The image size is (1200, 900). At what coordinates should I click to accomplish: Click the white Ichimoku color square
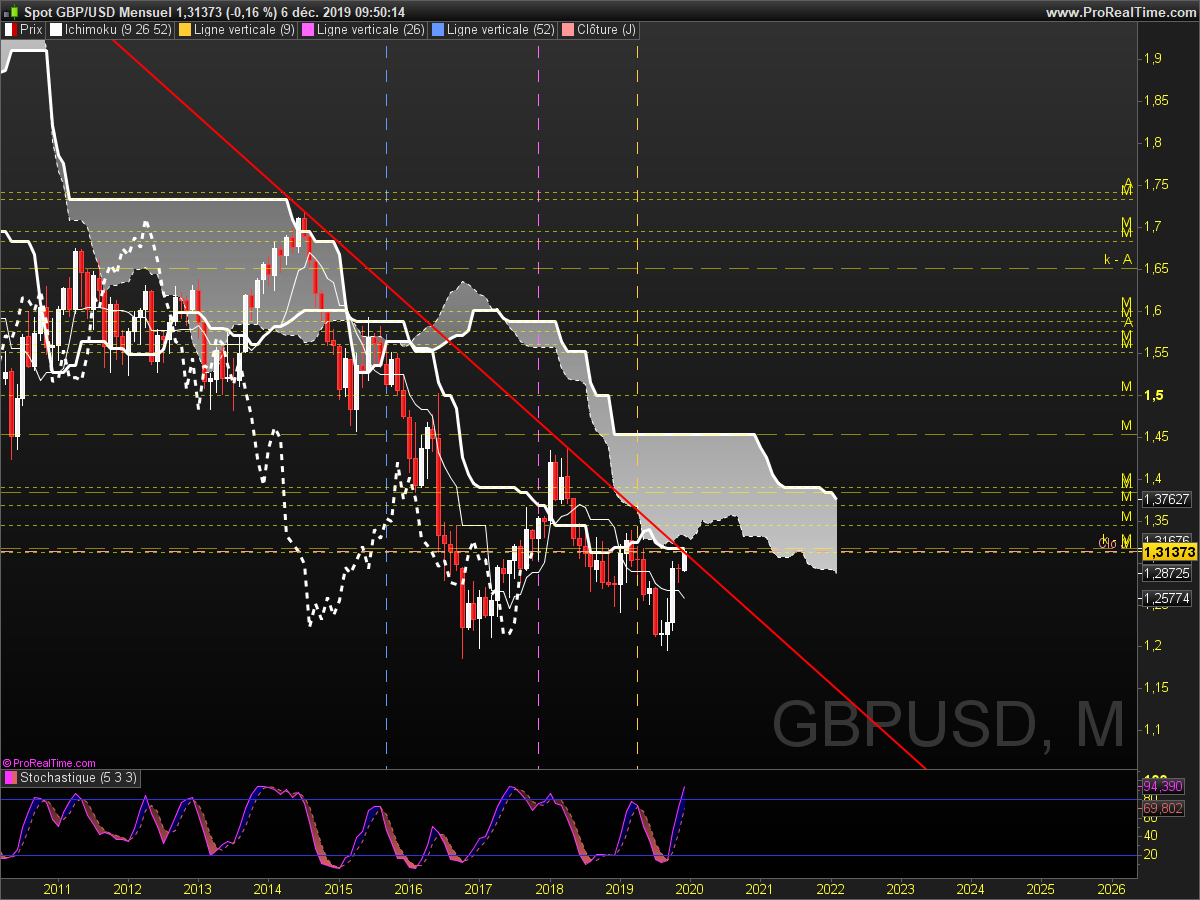point(55,30)
